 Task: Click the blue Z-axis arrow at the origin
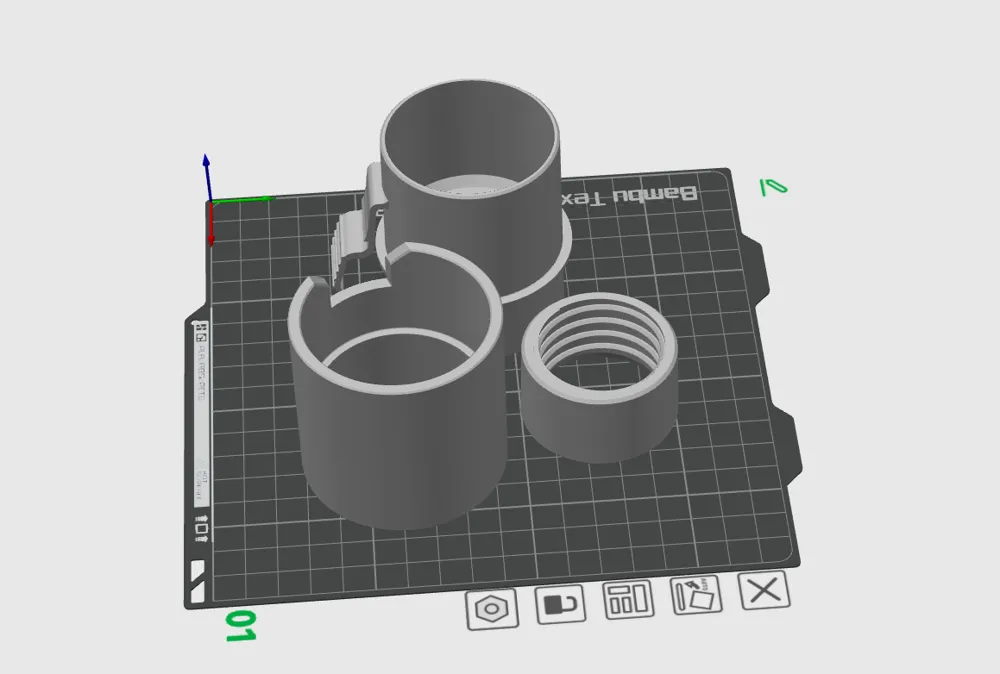(207, 175)
